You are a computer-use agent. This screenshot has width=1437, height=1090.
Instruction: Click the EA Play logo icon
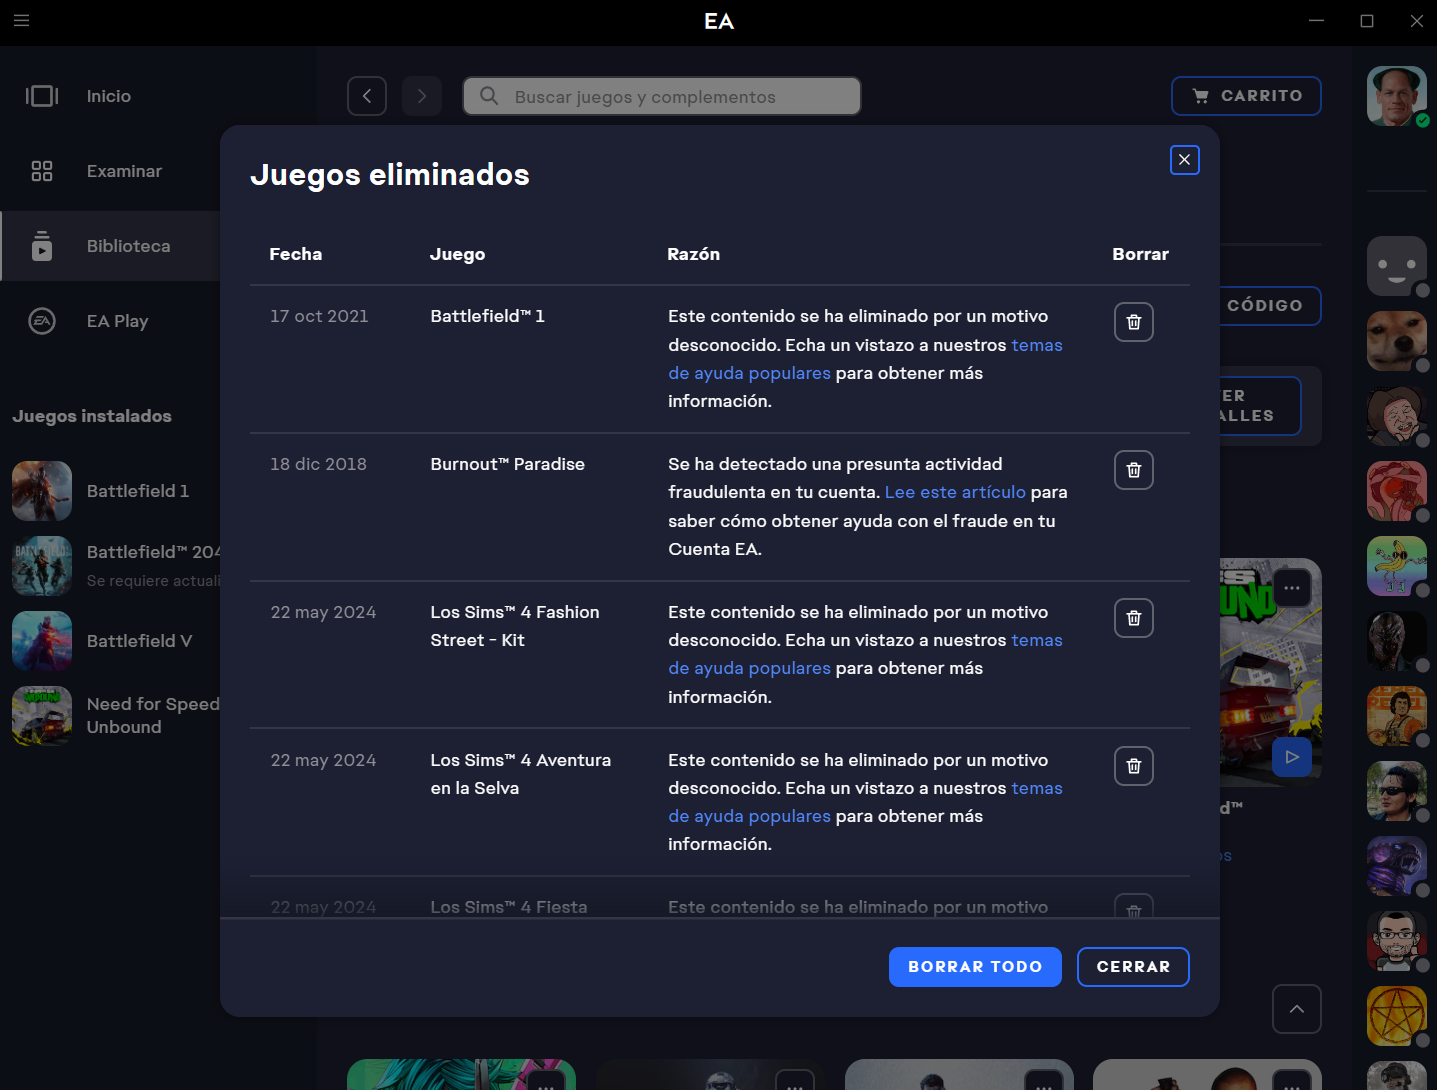[x=42, y=321]
